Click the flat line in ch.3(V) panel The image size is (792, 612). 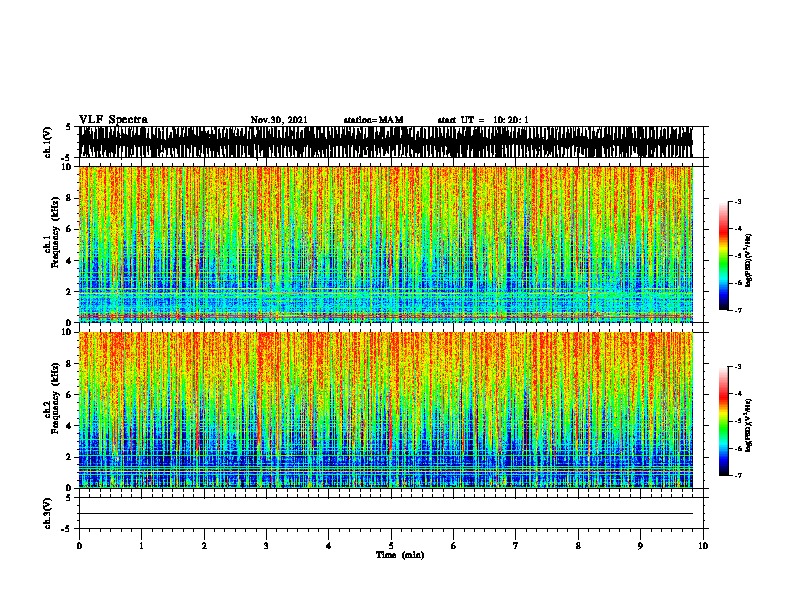[x=385, y=514]
